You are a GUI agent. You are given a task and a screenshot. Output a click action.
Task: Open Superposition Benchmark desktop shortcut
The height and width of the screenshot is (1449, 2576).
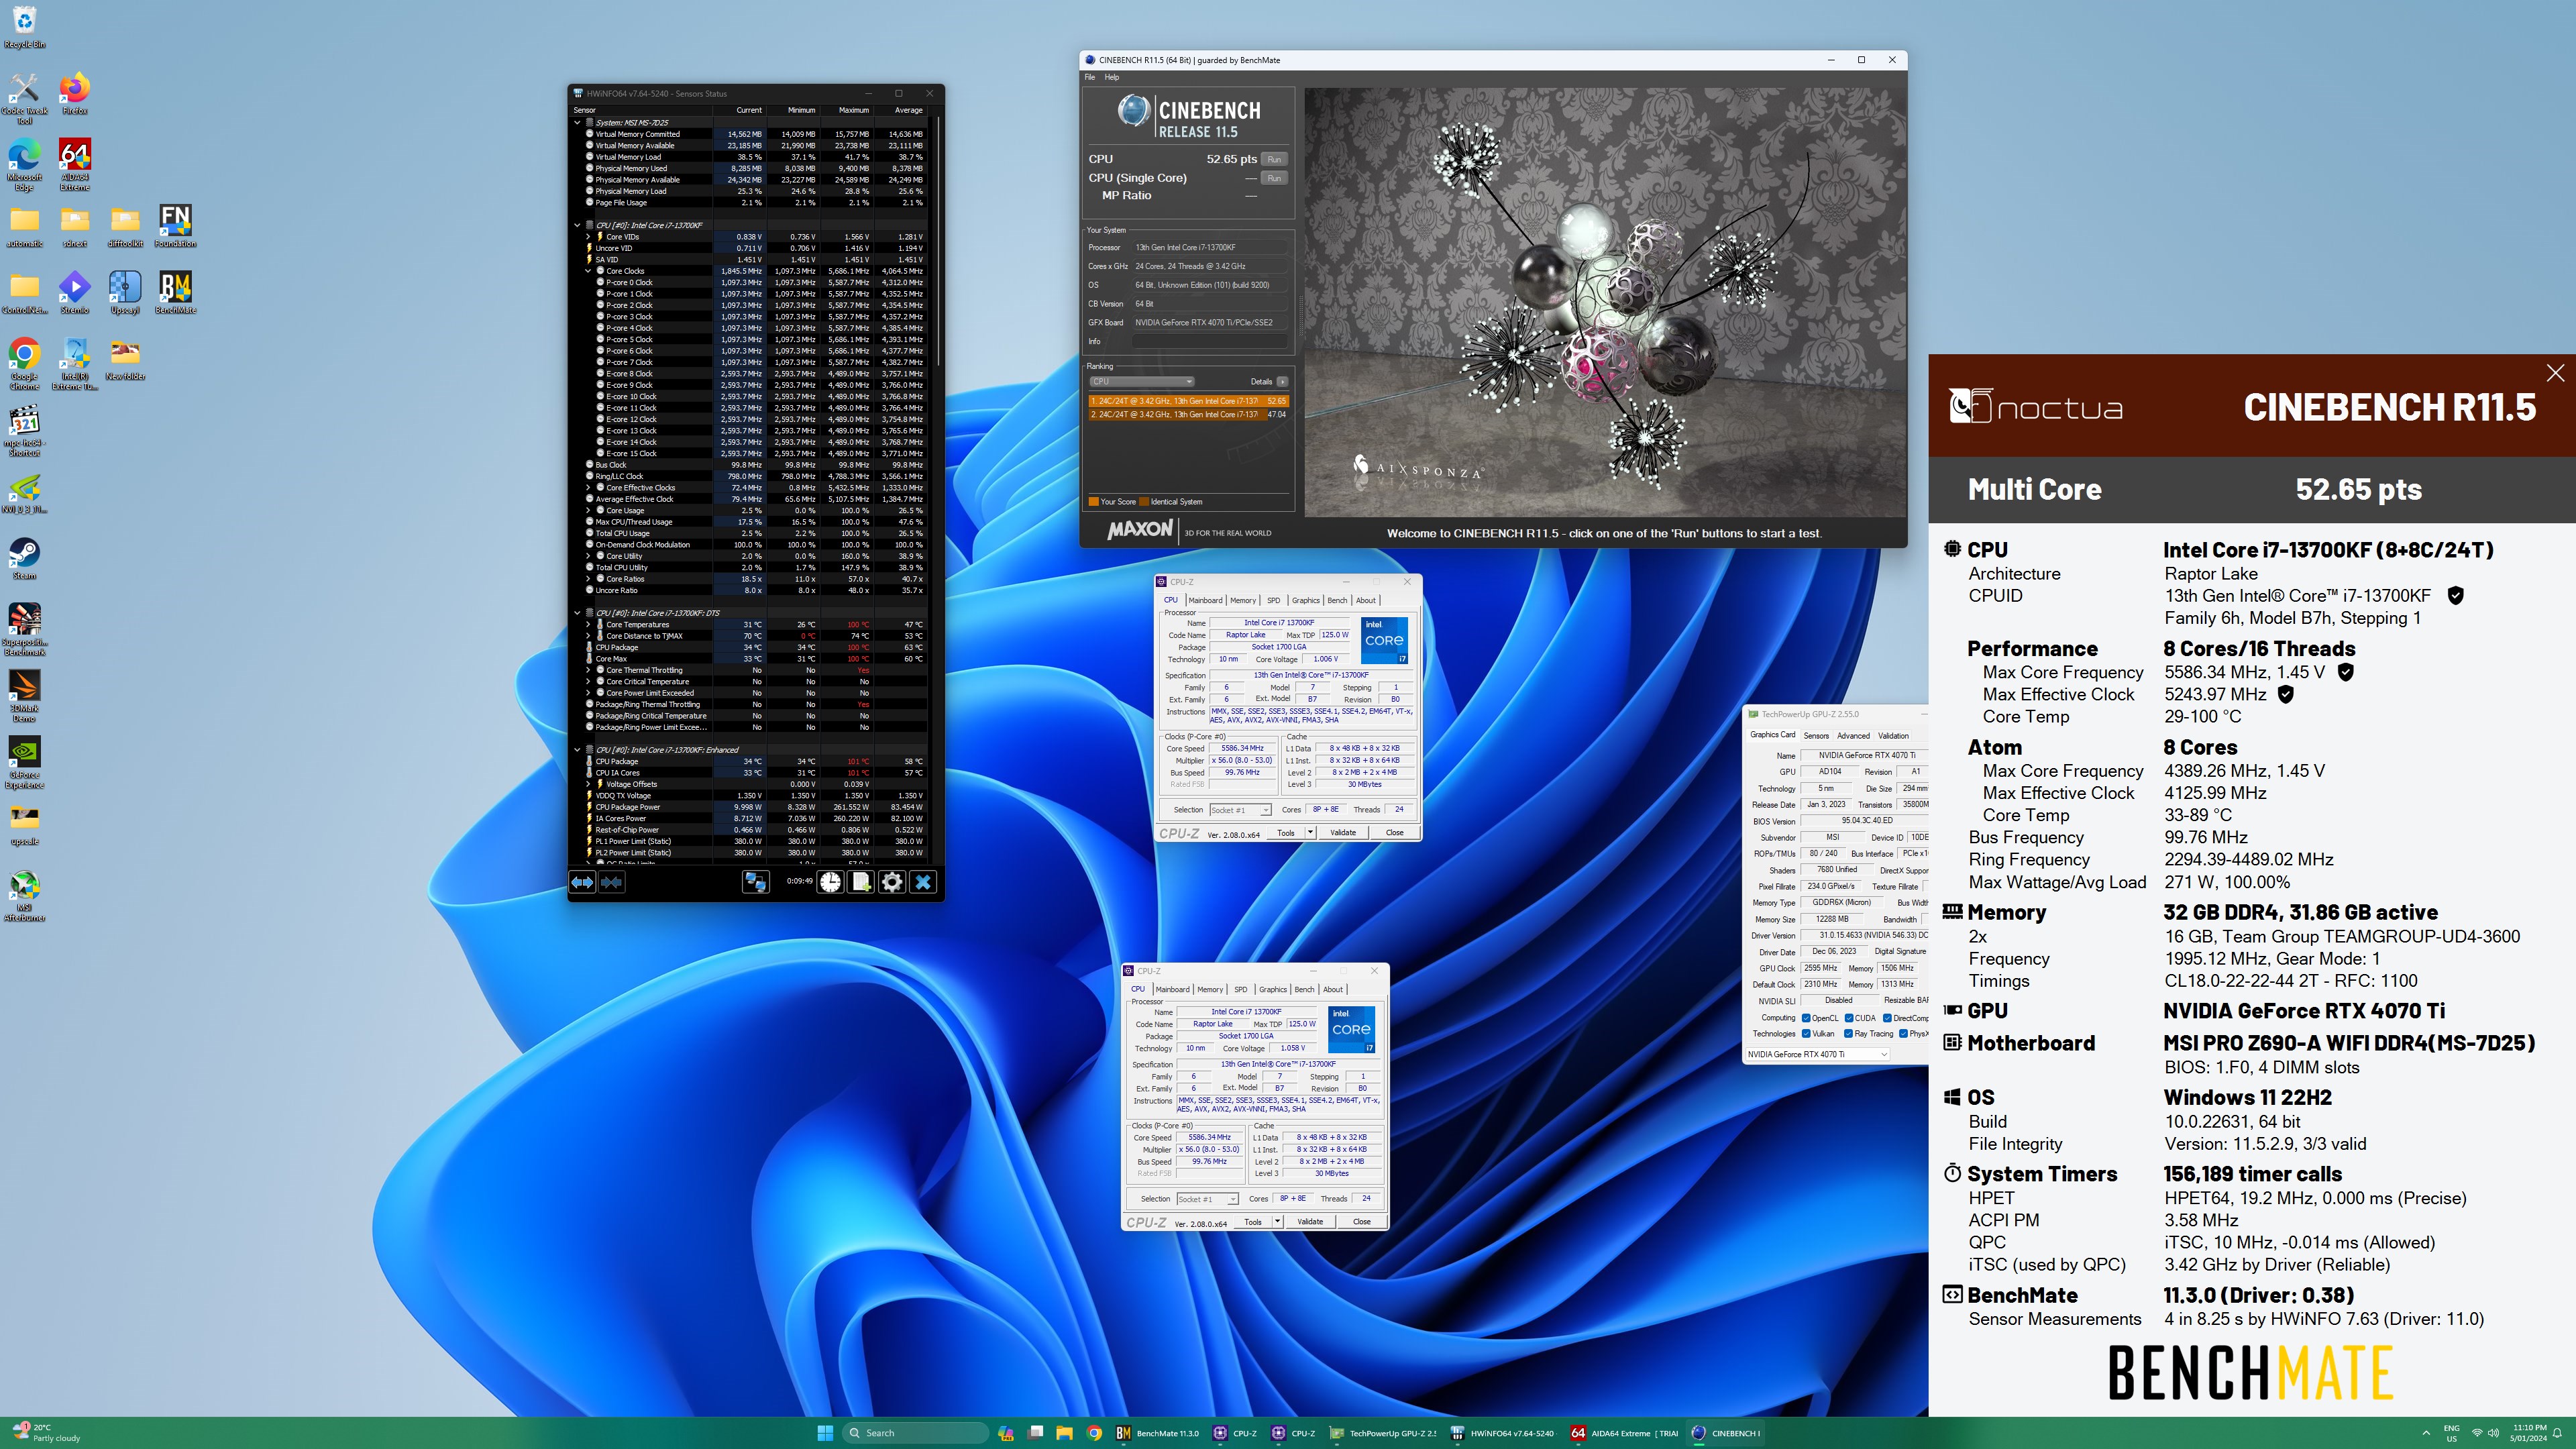click(x=24, y=629)
